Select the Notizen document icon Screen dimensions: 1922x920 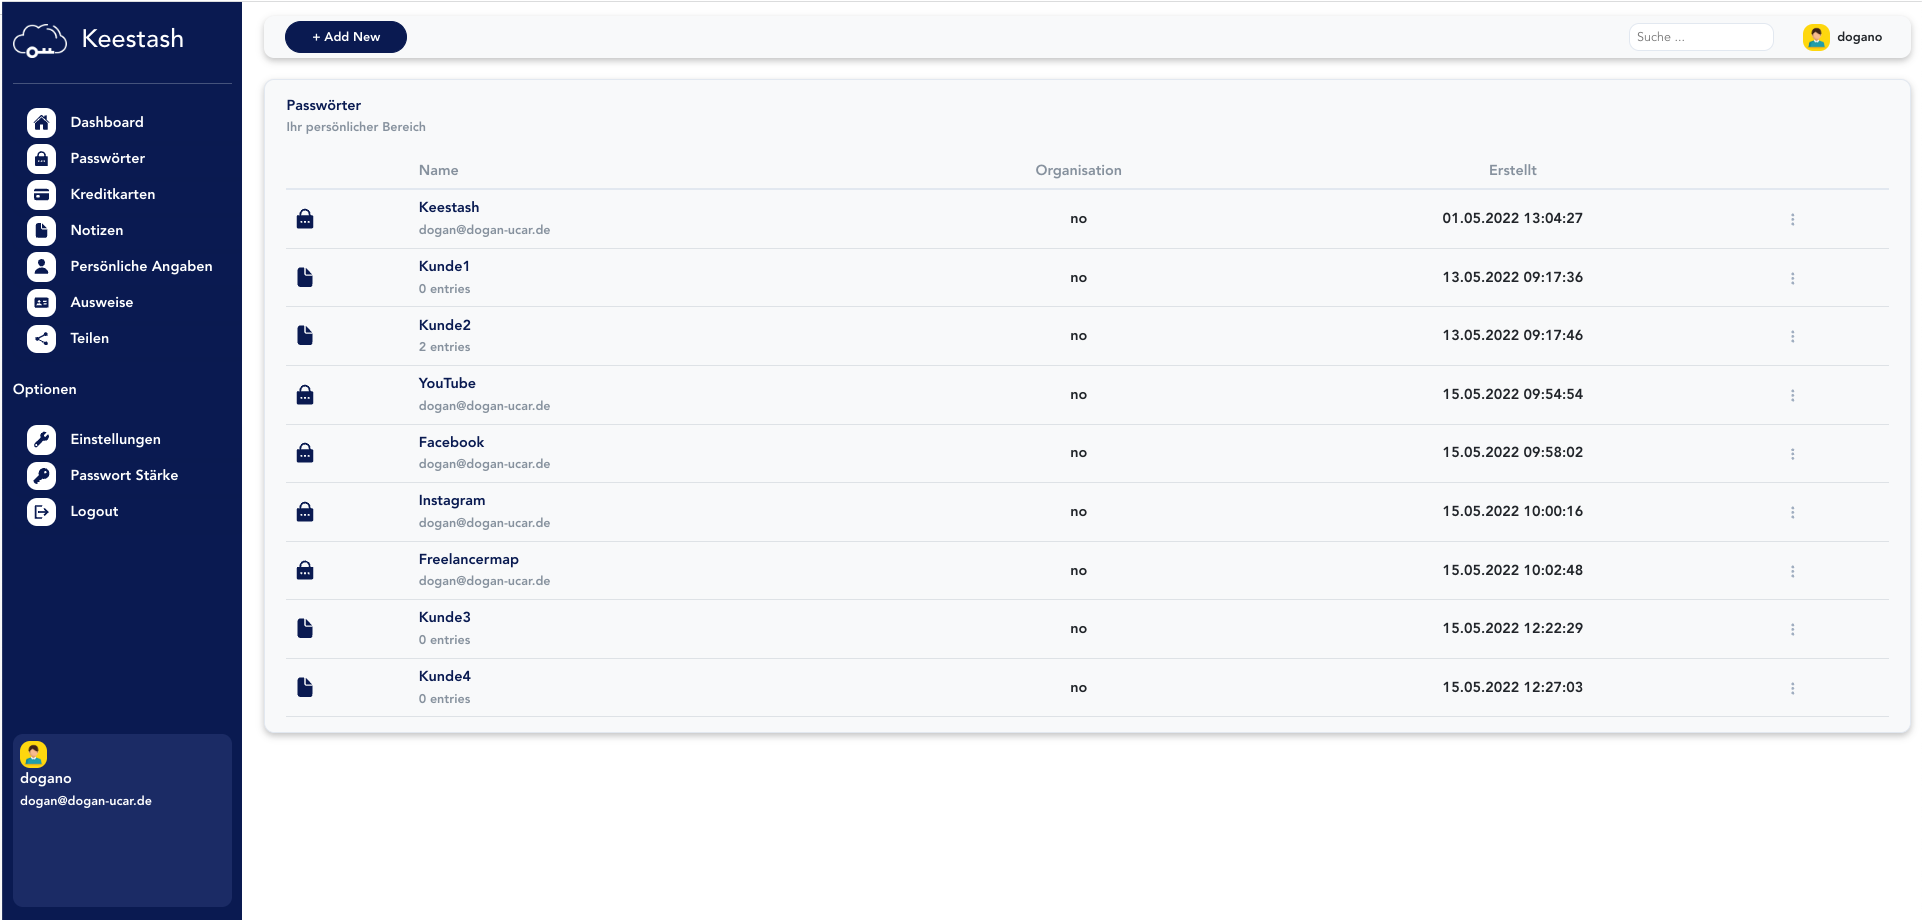point(41,230)
